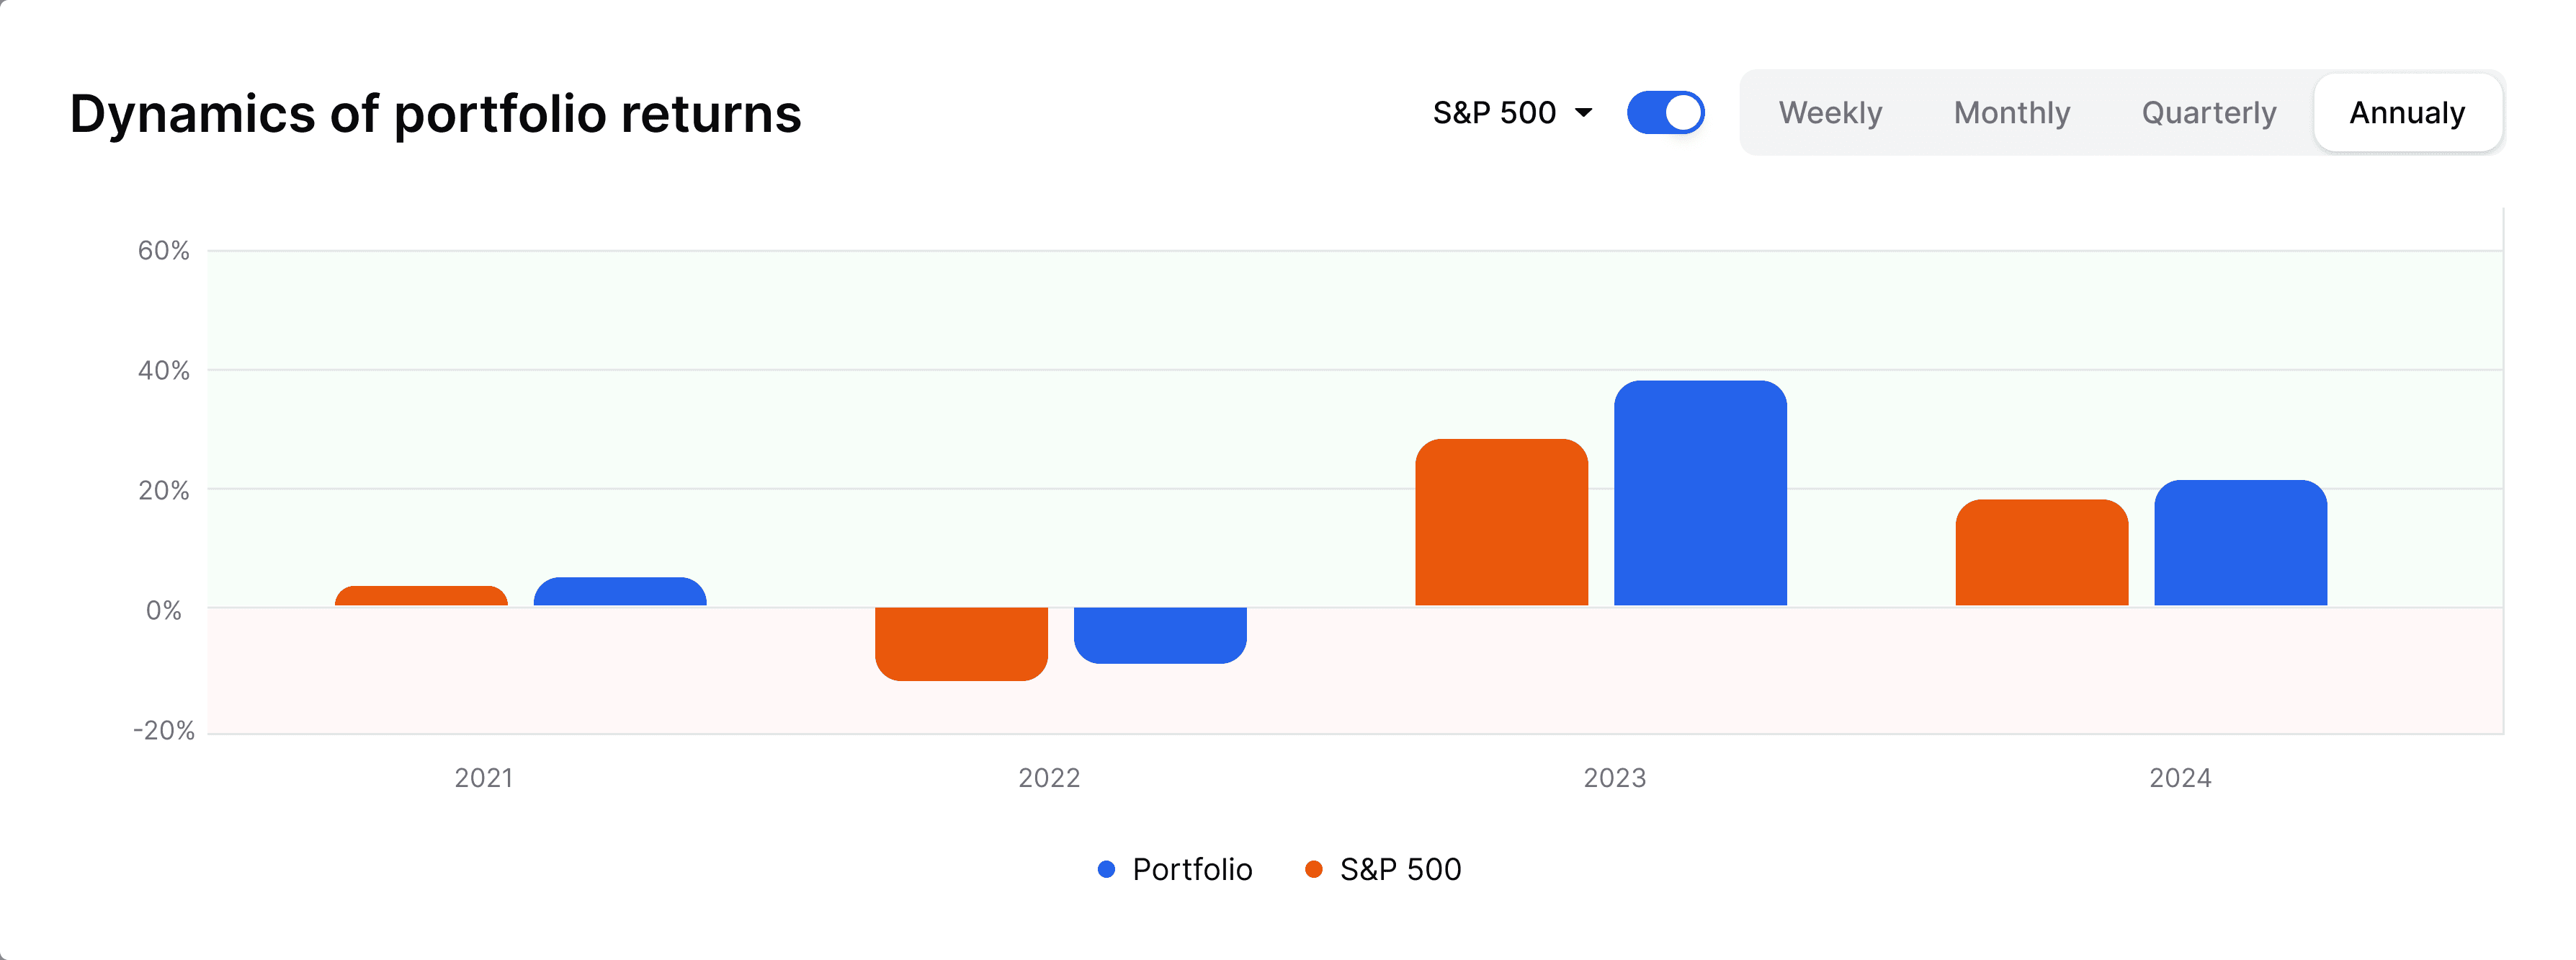Switch to the Monthly tab
The height and width of the screenshot is (960, 2576).
tap(2011, 112)
